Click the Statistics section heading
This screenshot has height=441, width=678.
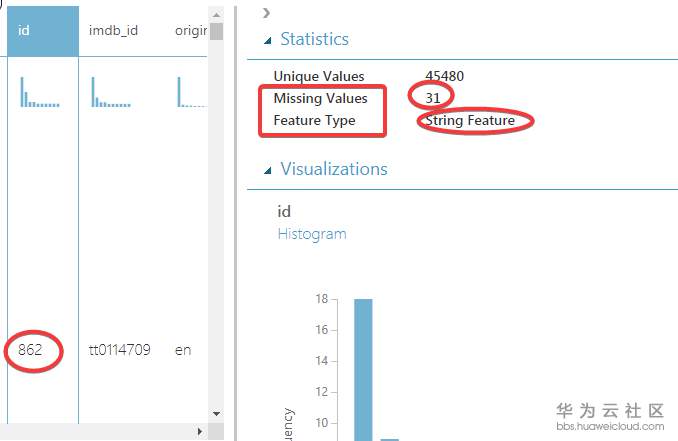coord(314,39)
